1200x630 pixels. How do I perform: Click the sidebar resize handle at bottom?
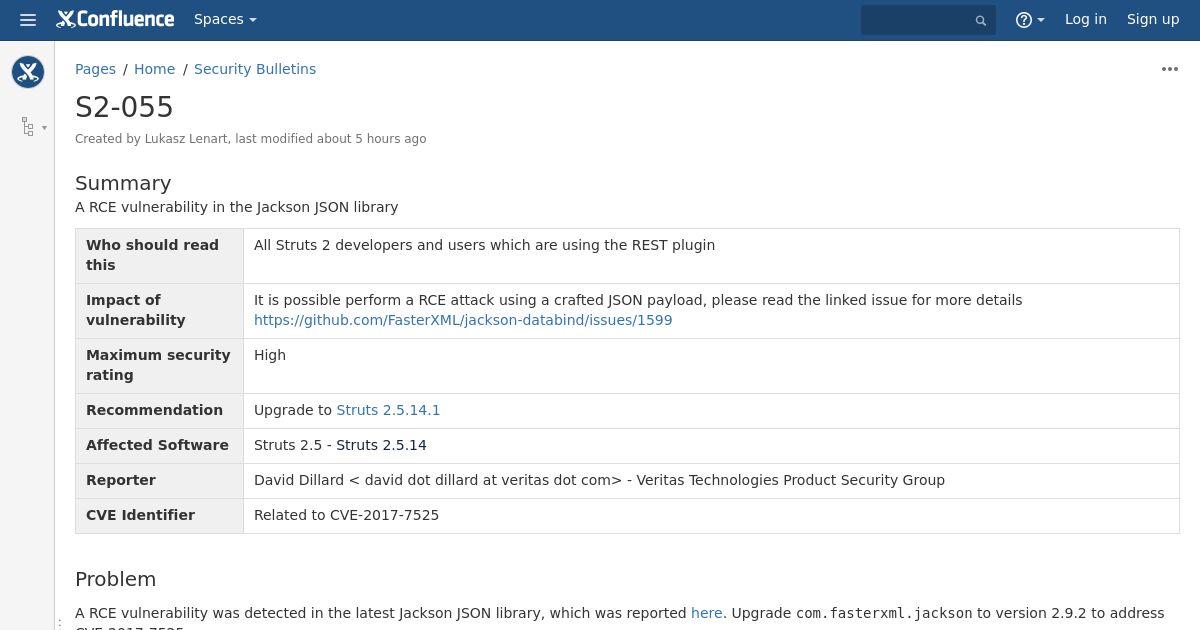tap(59, 623)
